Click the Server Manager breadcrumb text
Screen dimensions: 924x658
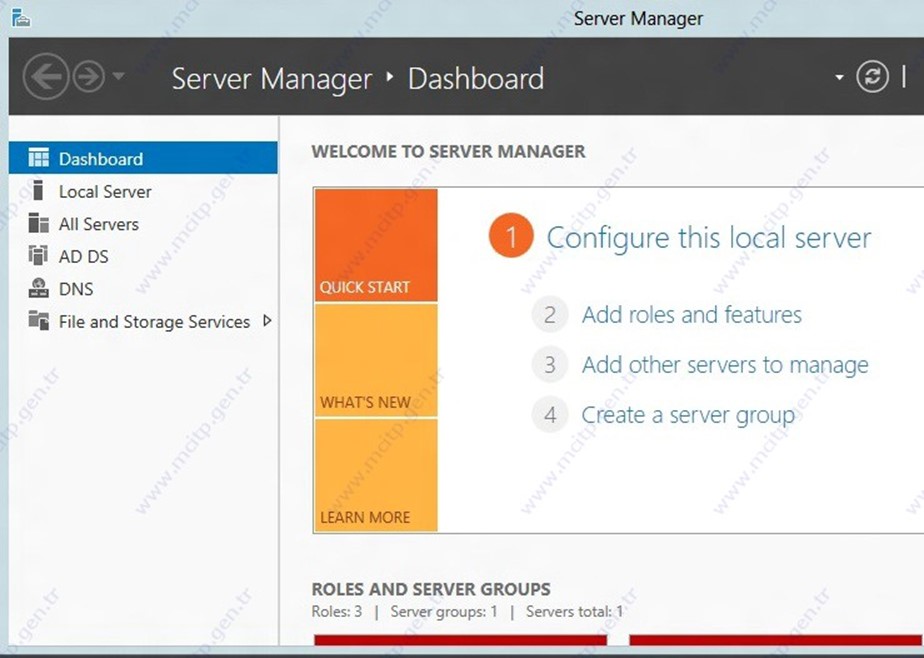coord(272,78)
